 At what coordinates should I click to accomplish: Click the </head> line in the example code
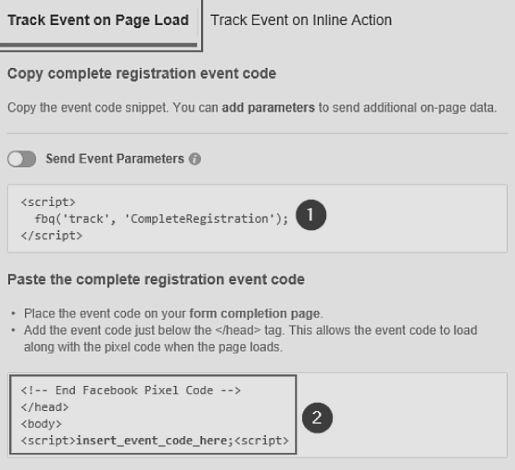tap(45, 407)
